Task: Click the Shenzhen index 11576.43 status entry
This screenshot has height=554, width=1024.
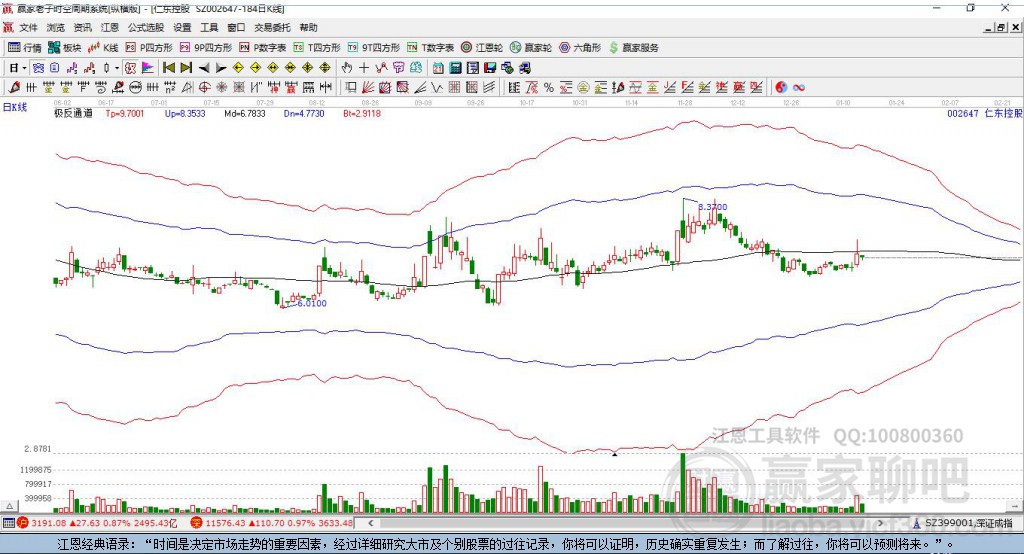Action: click(x=272, y=523)
